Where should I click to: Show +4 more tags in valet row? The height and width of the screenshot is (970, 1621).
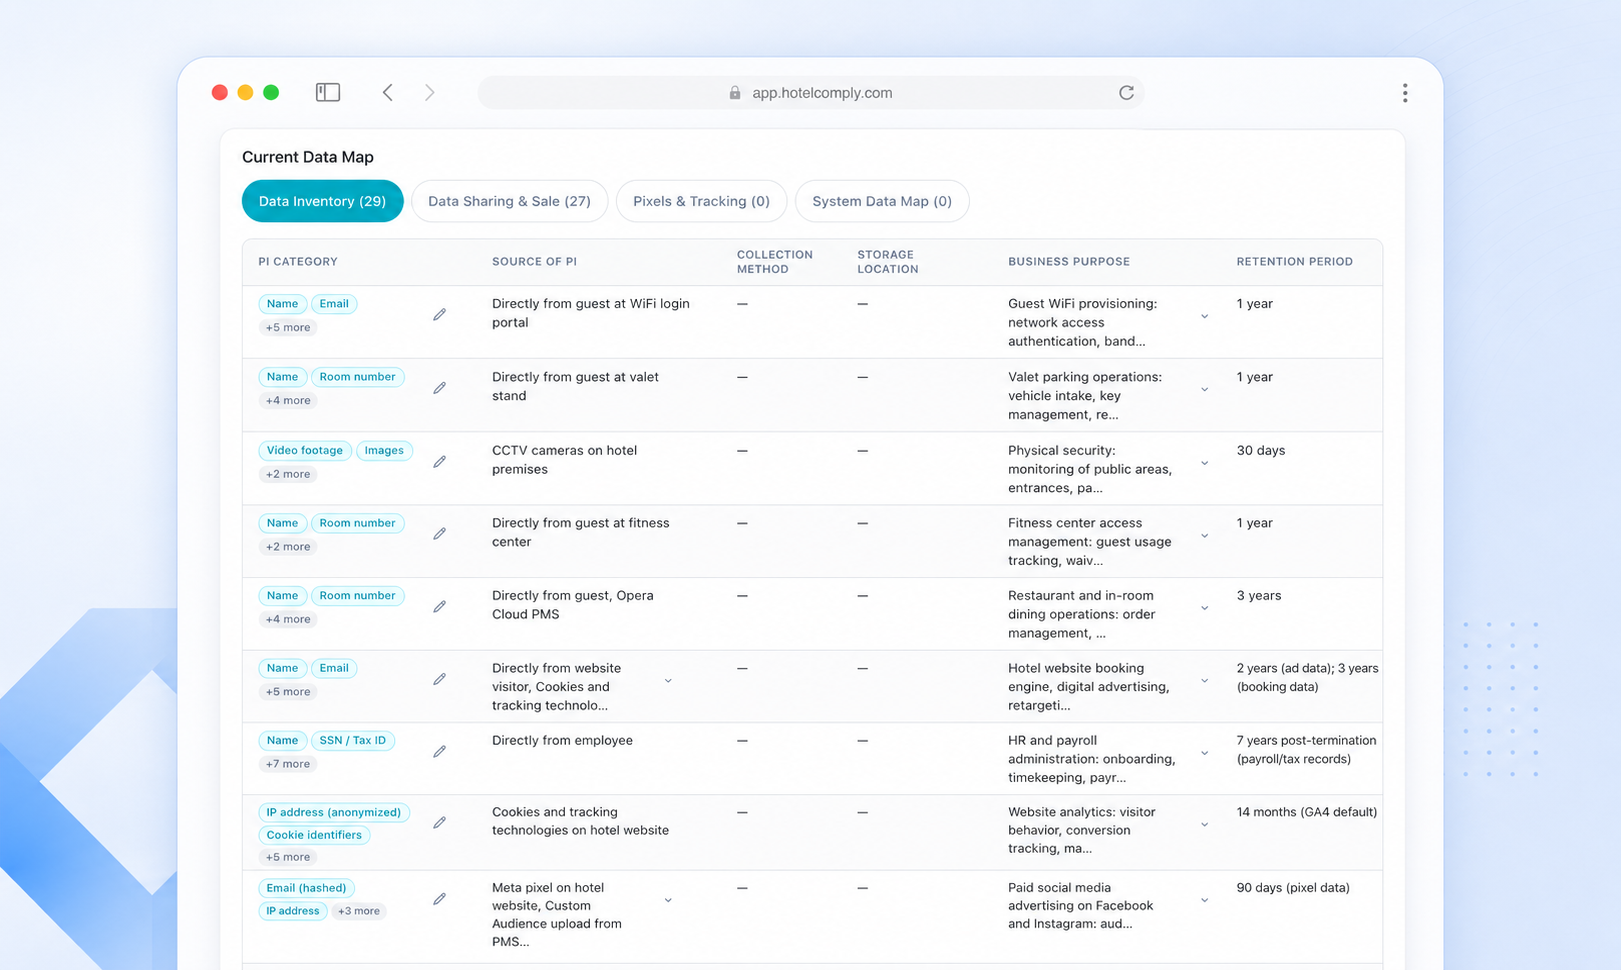click(288, 400)
